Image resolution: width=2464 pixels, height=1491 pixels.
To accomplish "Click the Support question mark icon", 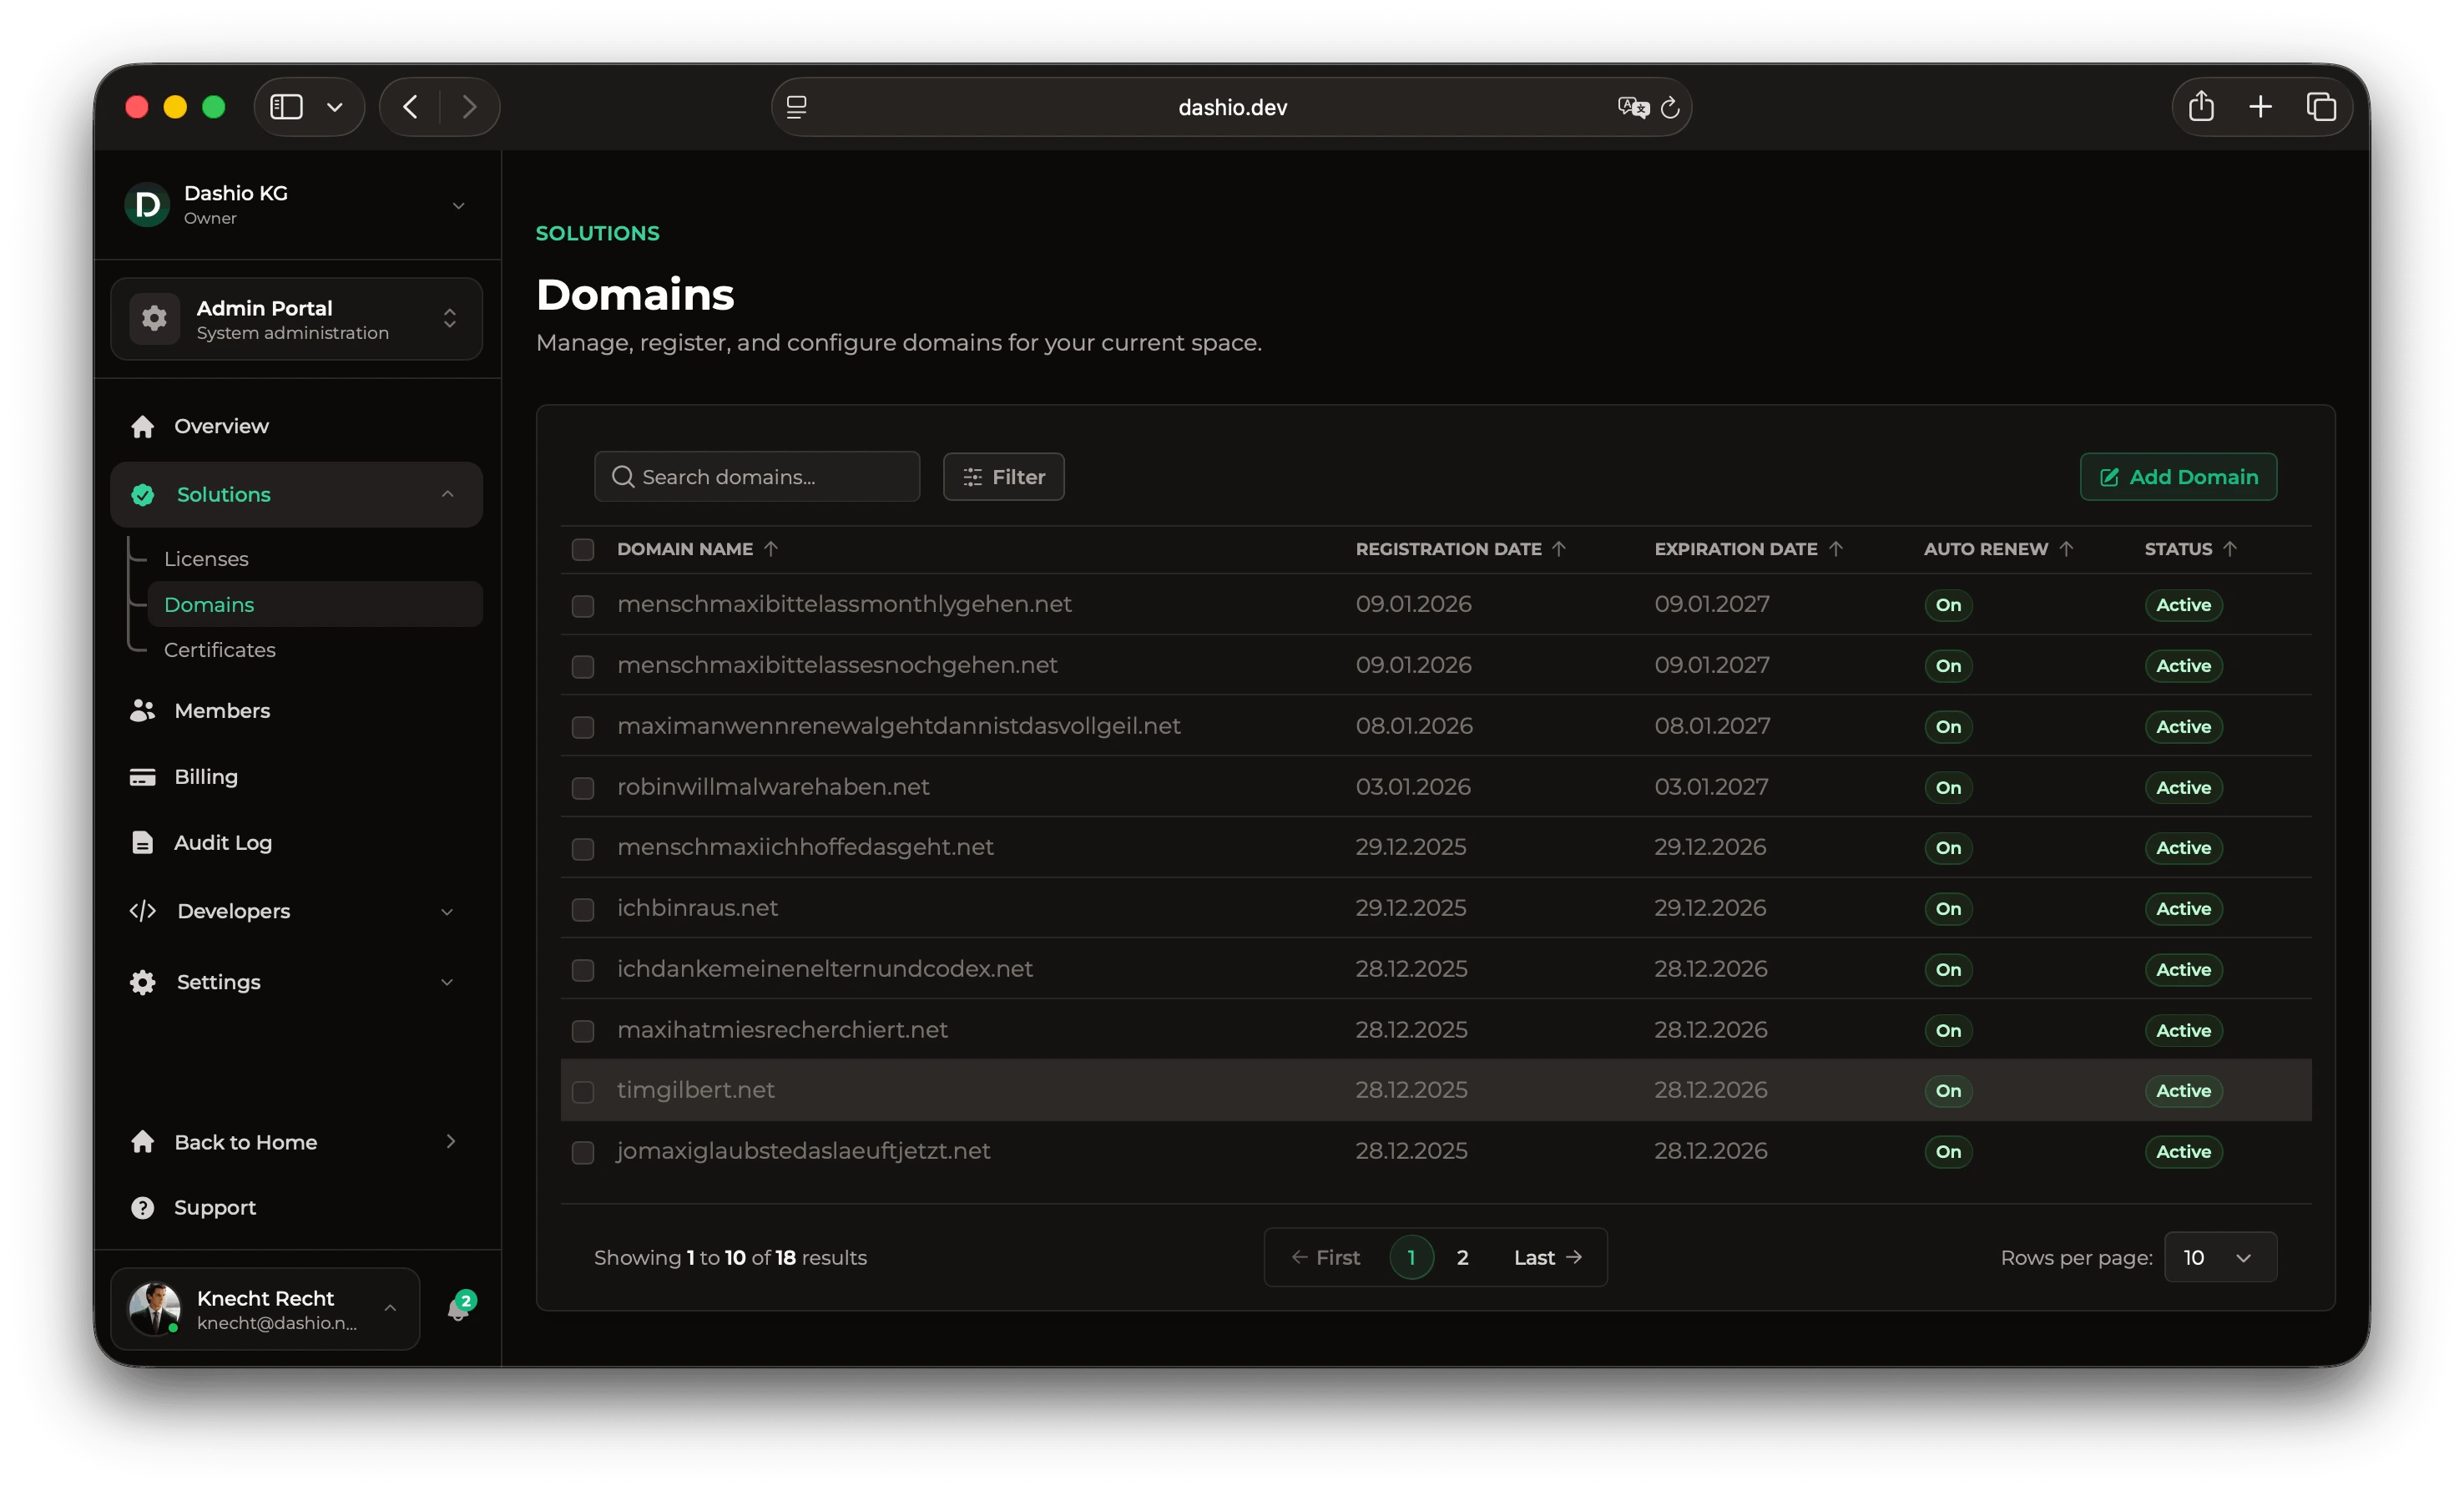I will pyautogui.click(x=143, y=1207).
